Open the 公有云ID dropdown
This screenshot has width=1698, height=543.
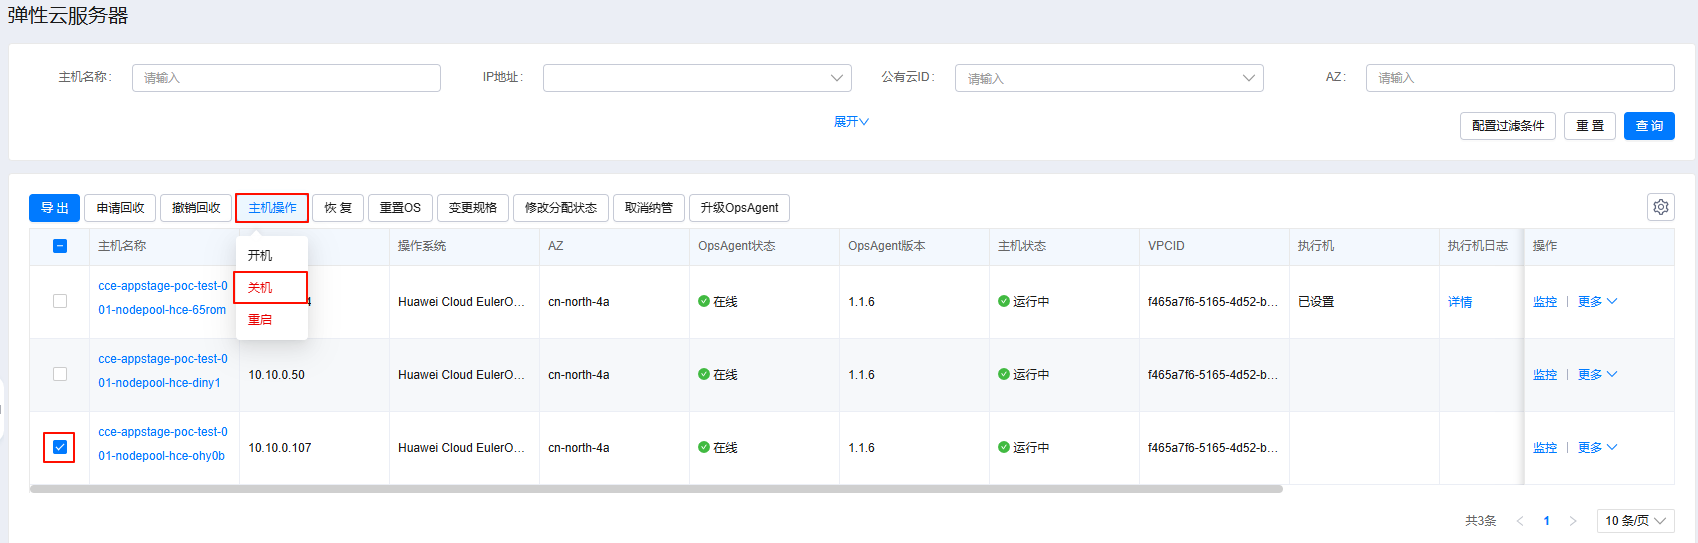pyautogui.click(x=1108, y=78)
